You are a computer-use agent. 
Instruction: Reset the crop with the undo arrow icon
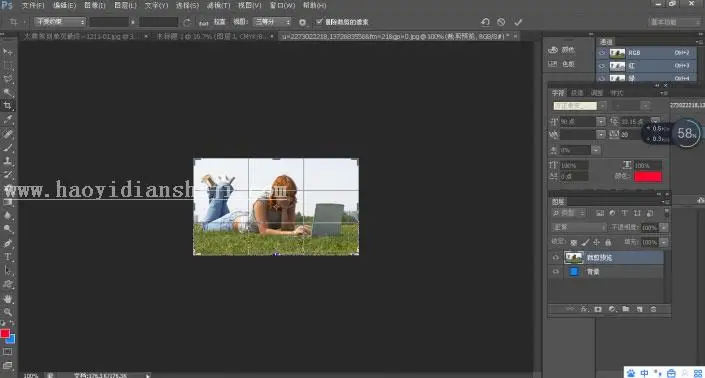click(x=485, y=22)
